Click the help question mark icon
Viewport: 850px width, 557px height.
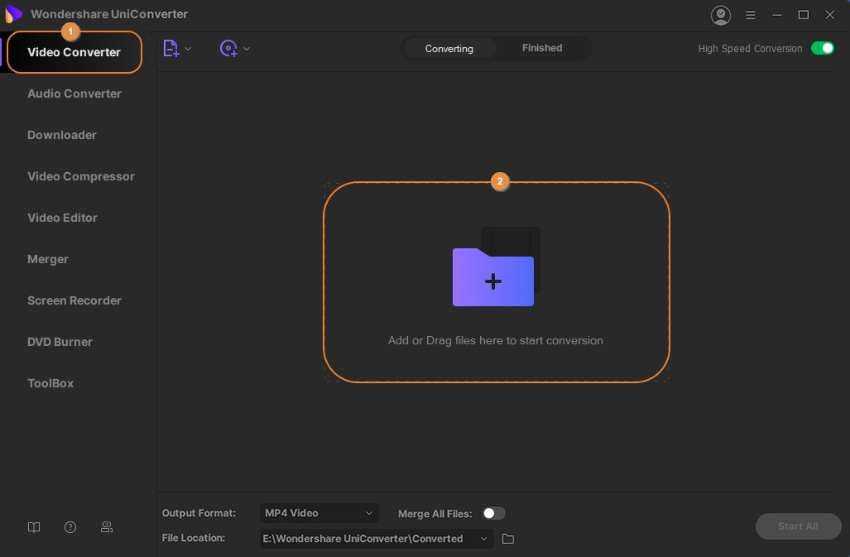click(x=70, y=527)
